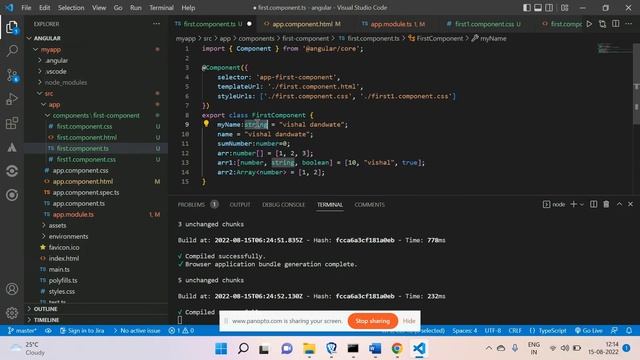640x360 pixels.
Task: Open the Extensions view
Action: tap(12, 123)
